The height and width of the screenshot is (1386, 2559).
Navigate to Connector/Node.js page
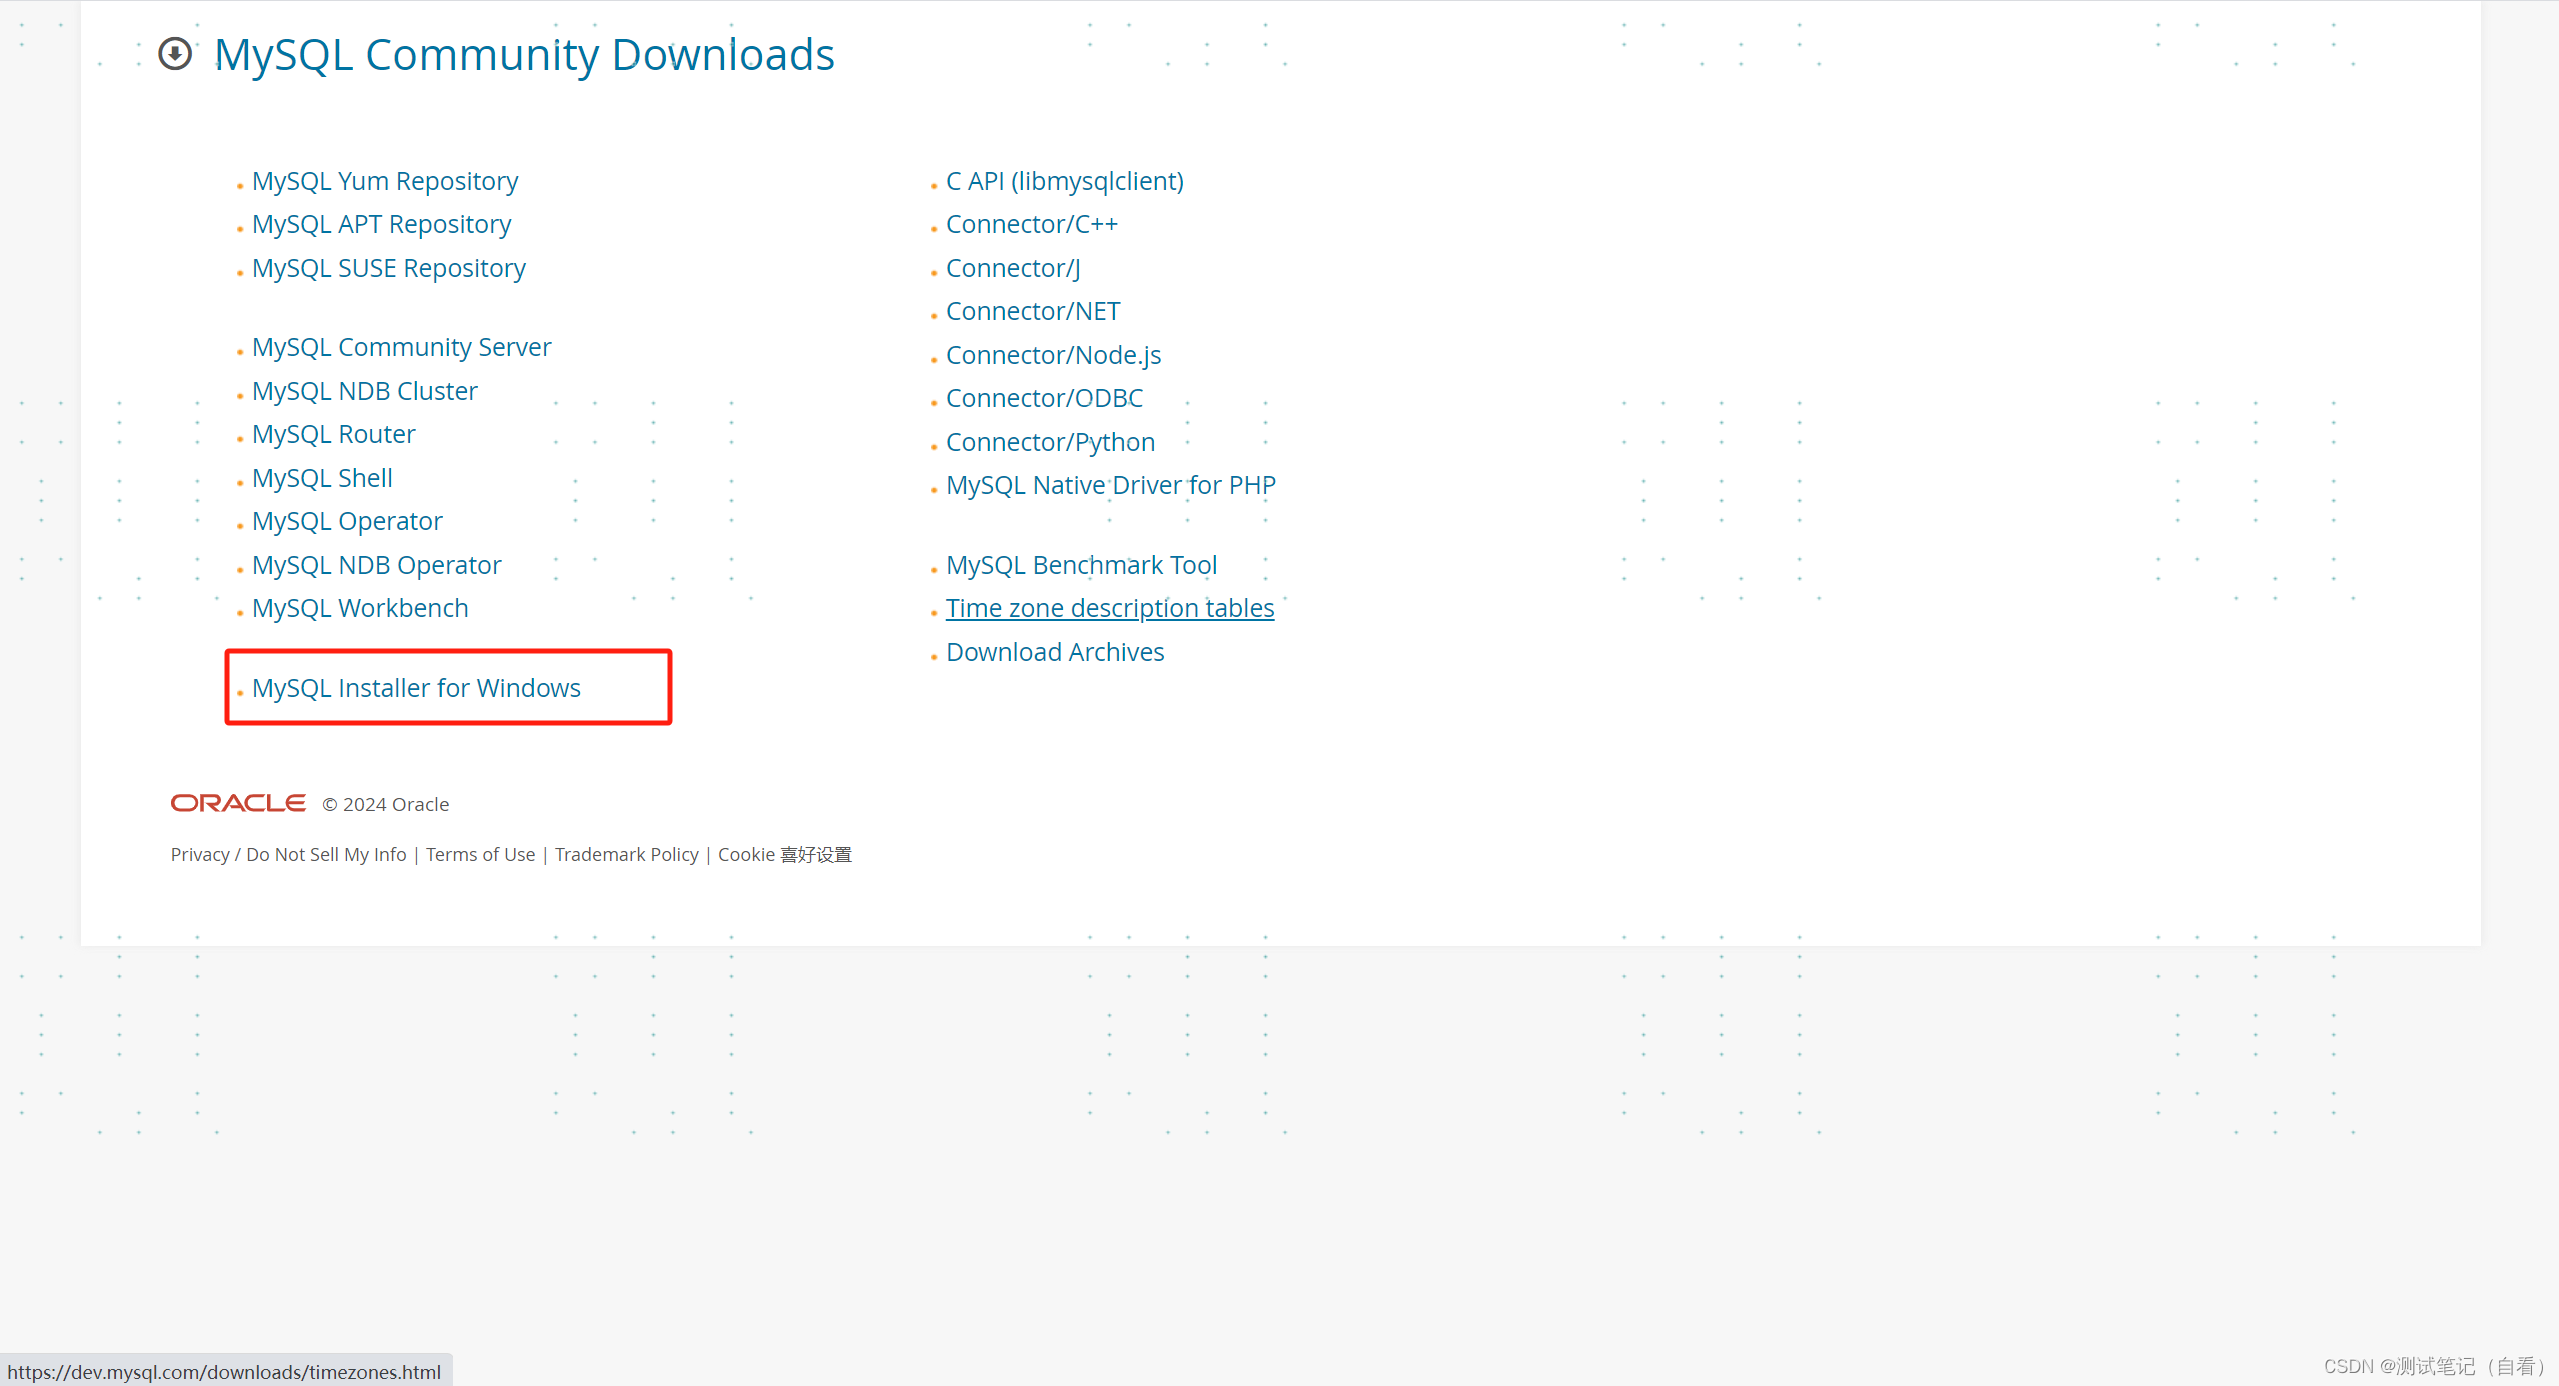1054,355
